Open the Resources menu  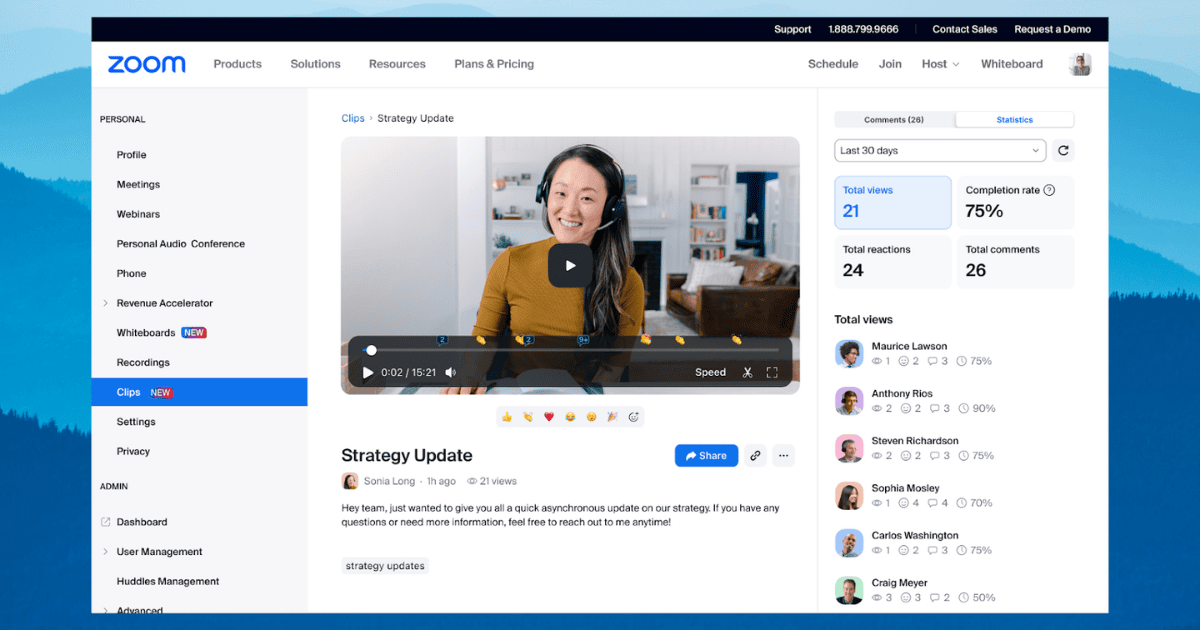pyautogui.click(x=397, y=64)
